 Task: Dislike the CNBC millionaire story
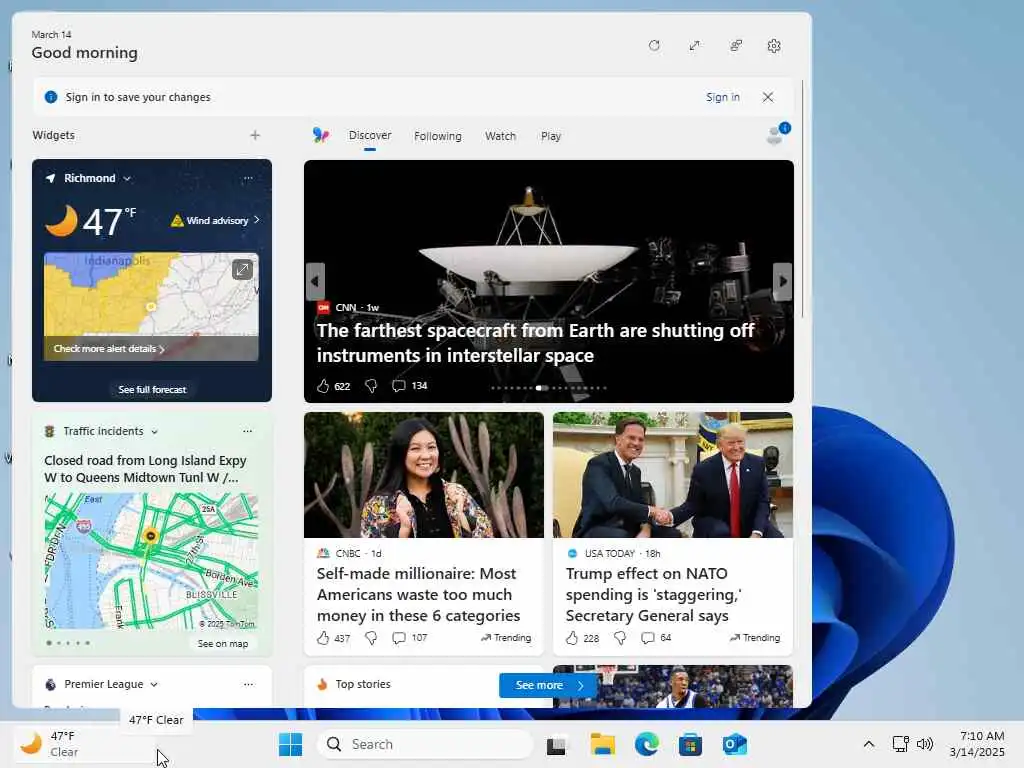click(371, 638)
